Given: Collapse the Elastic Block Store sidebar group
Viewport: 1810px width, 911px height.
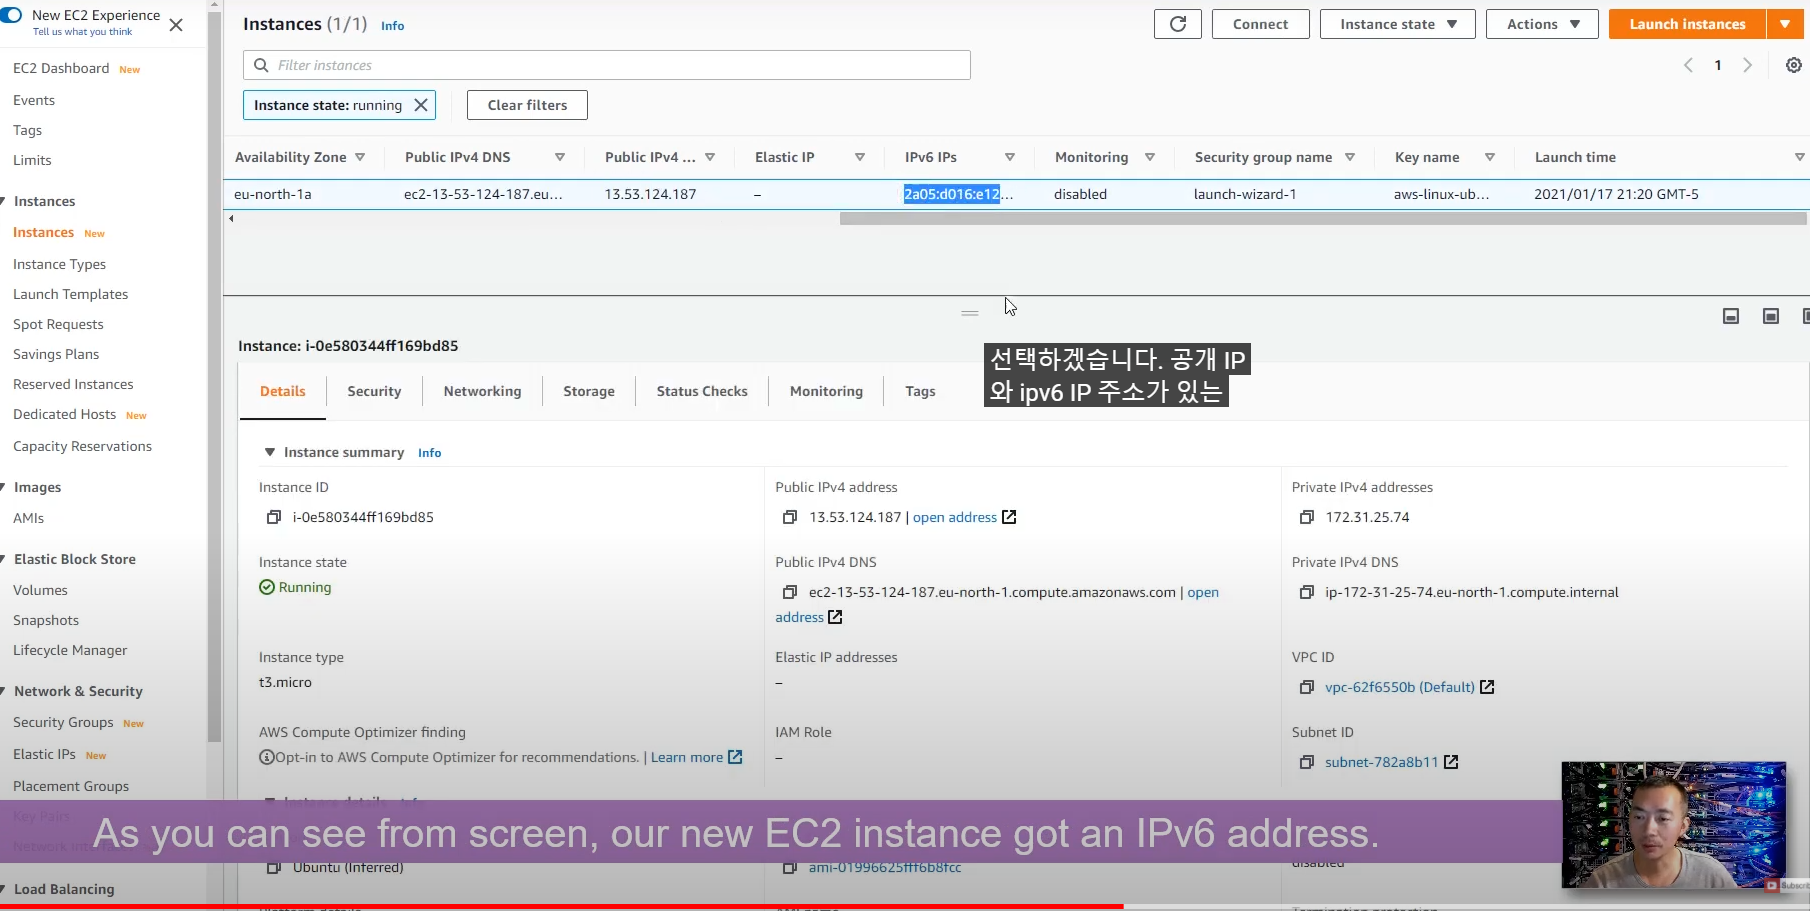Looking at the screenshot, I should click(3, 559).
